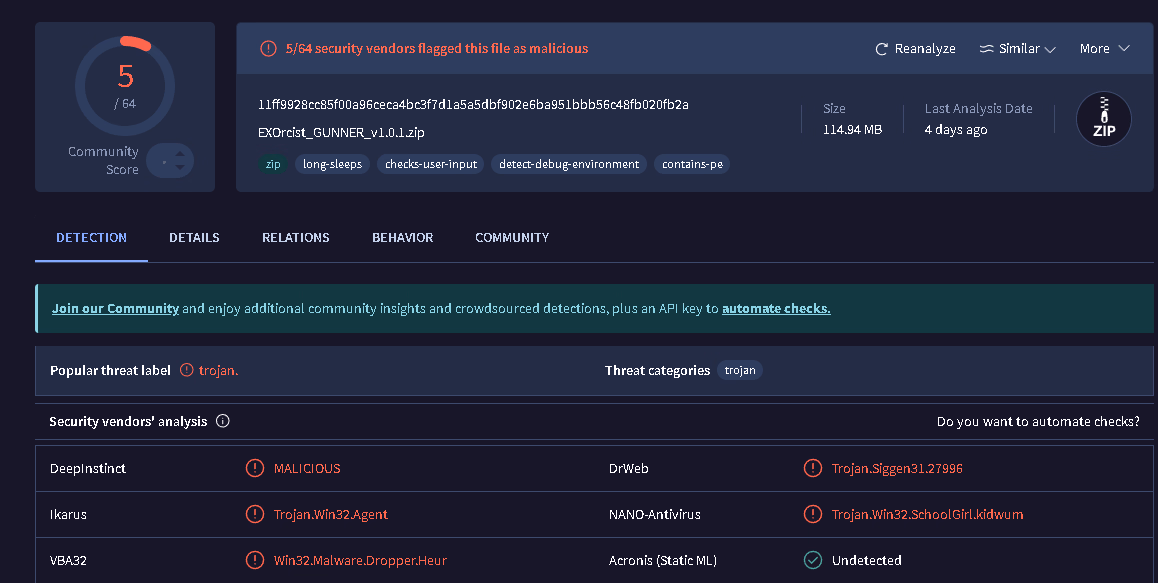Click the alert icon beside Popular threat label
The height and width of the screenshot is (583, 1158).
186,370
